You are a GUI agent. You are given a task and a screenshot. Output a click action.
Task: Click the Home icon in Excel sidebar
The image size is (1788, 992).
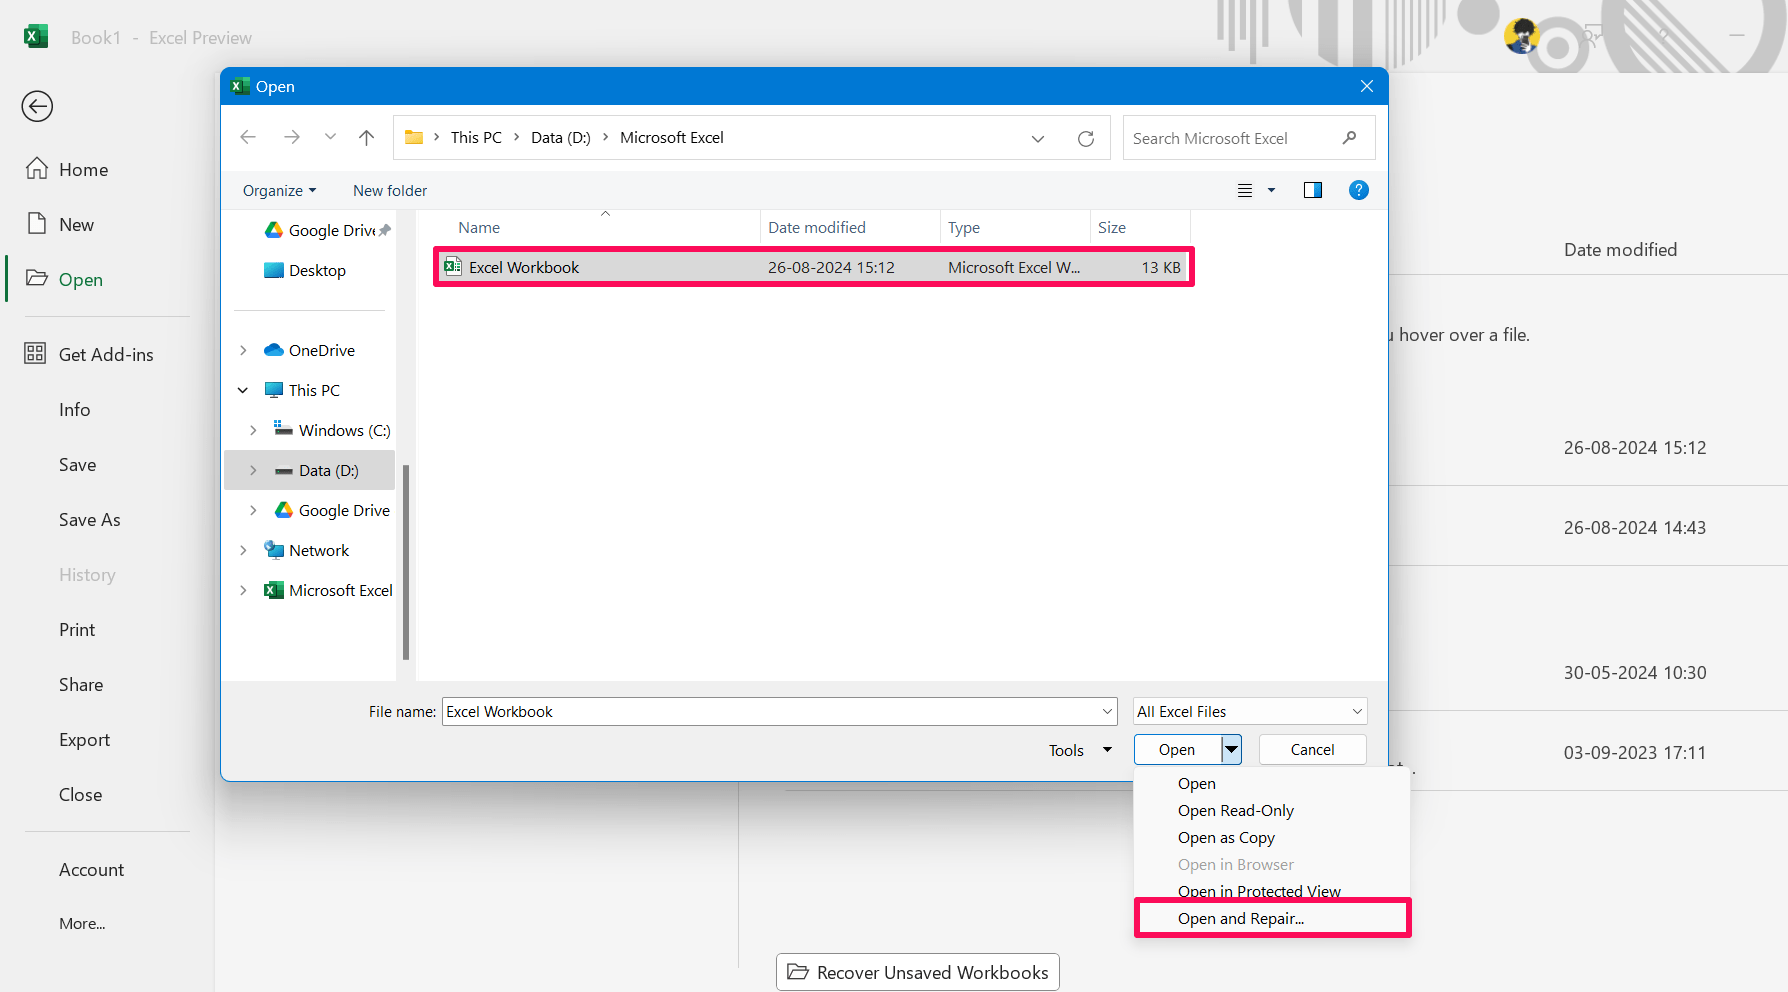pos(37,169)
